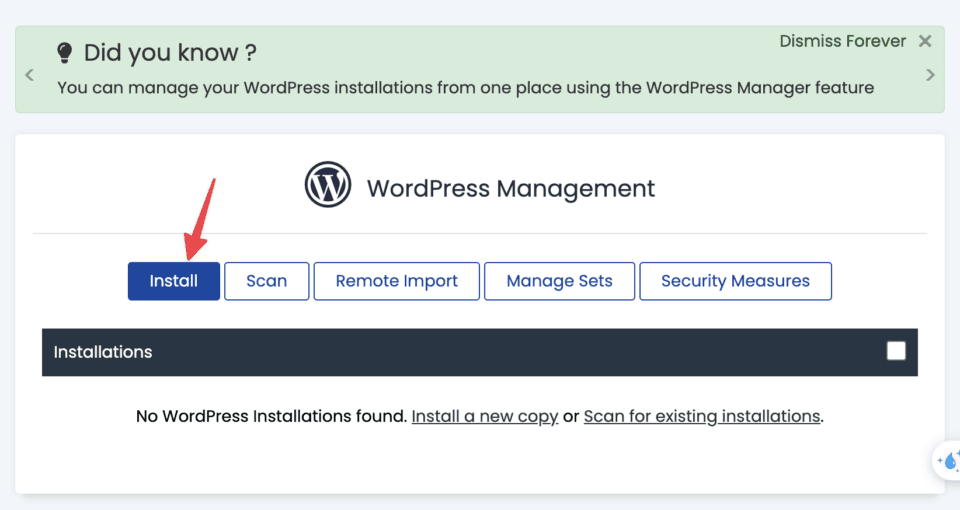Follow the 'Install a new copy' link

tap(485, 416)
